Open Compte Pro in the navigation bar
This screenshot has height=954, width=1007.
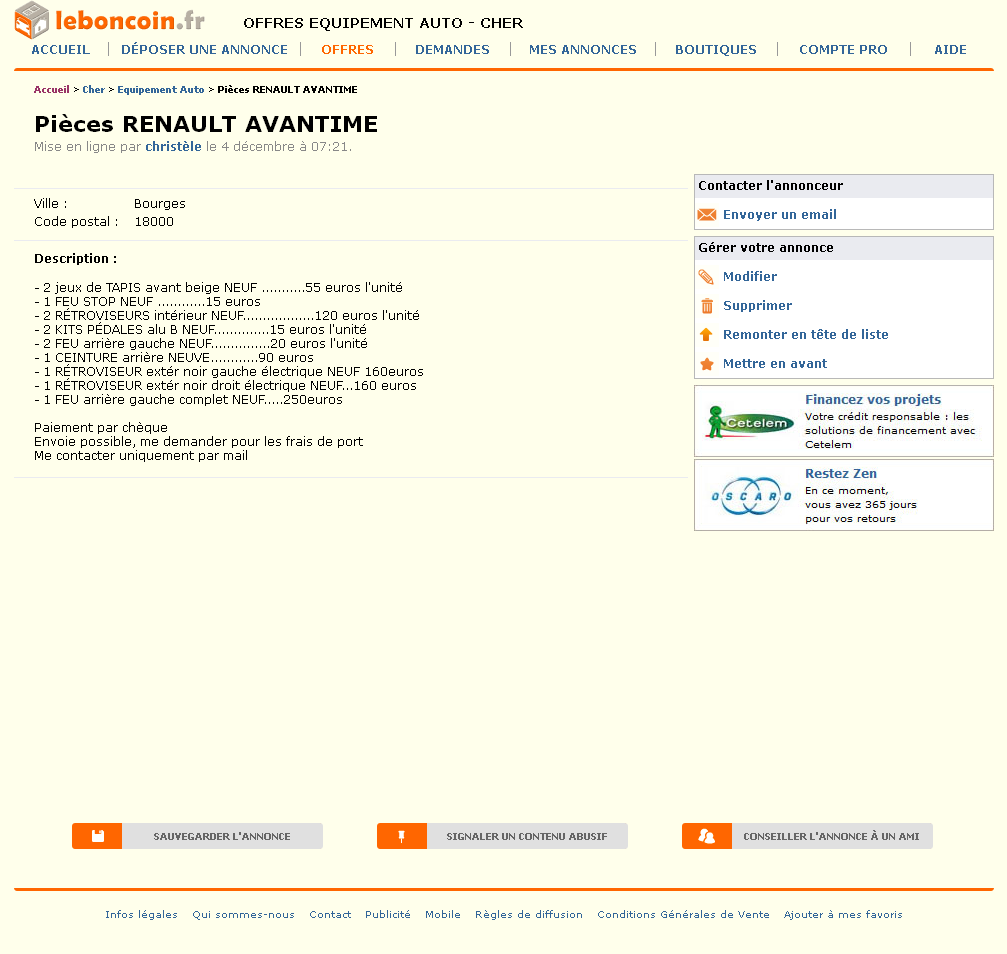point(843,49)
